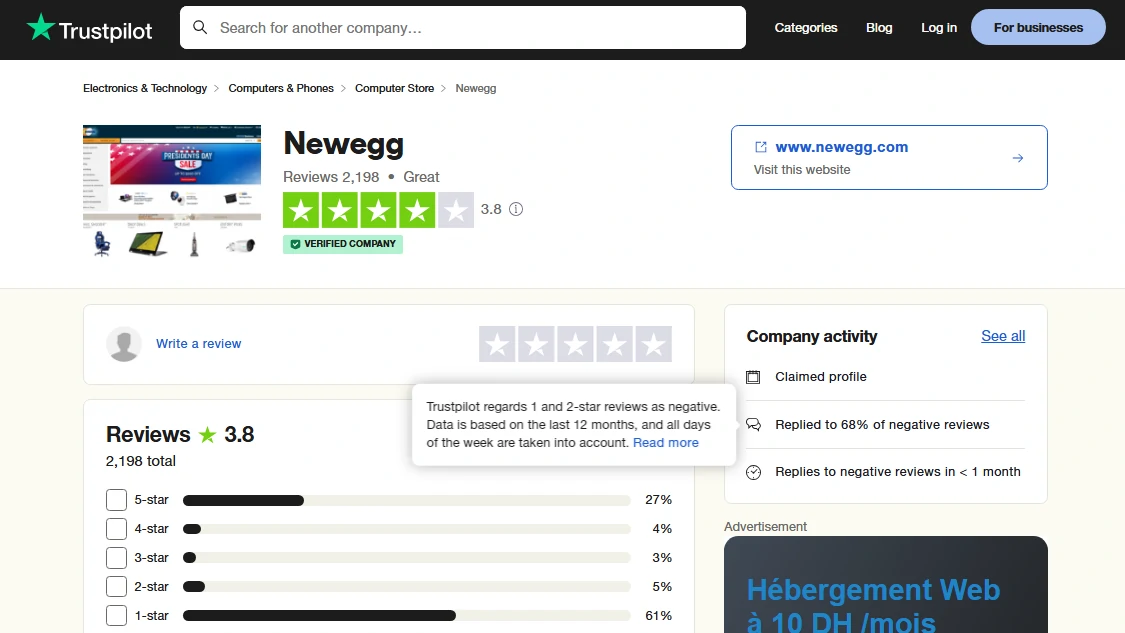Click the Newegg breadcrumb text
This screenshot has width=1125, height=633.
point(476,88)
